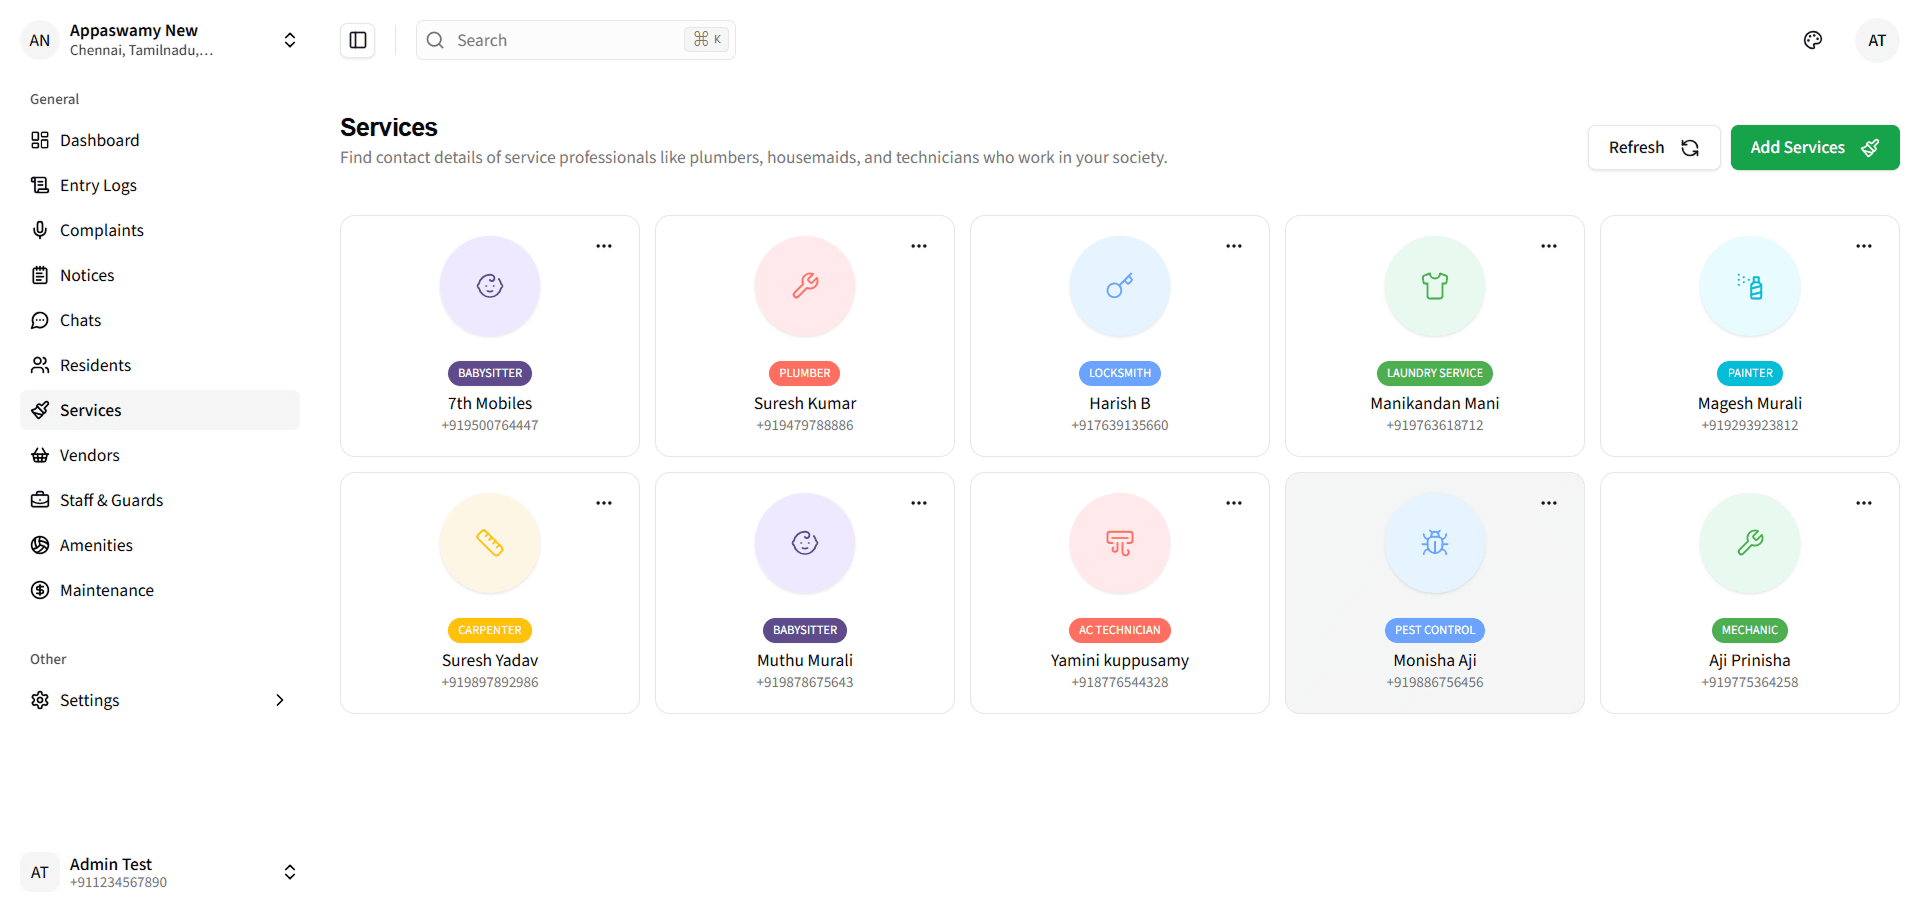Toggle the Maintenance sidebar entry

106,590
